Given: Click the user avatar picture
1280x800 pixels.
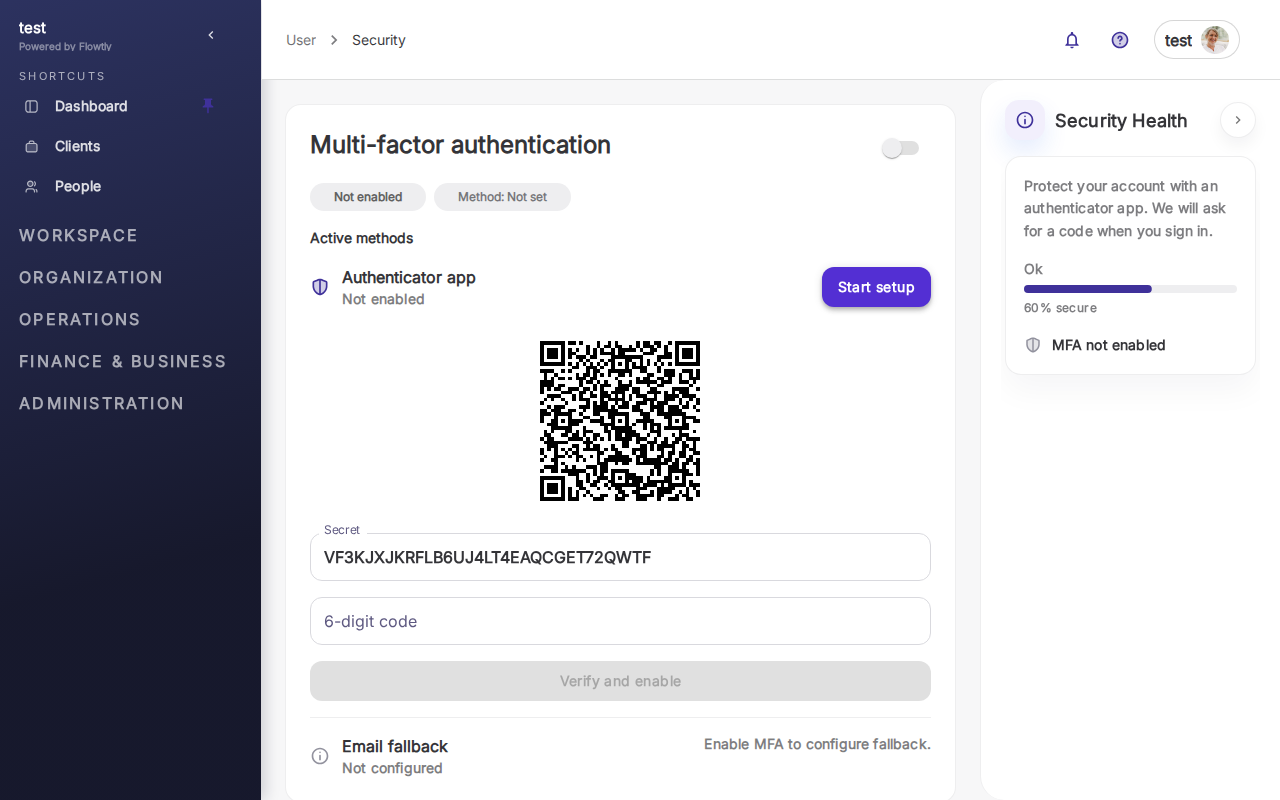Looking at the screenshot, I should pos(1215,40).
